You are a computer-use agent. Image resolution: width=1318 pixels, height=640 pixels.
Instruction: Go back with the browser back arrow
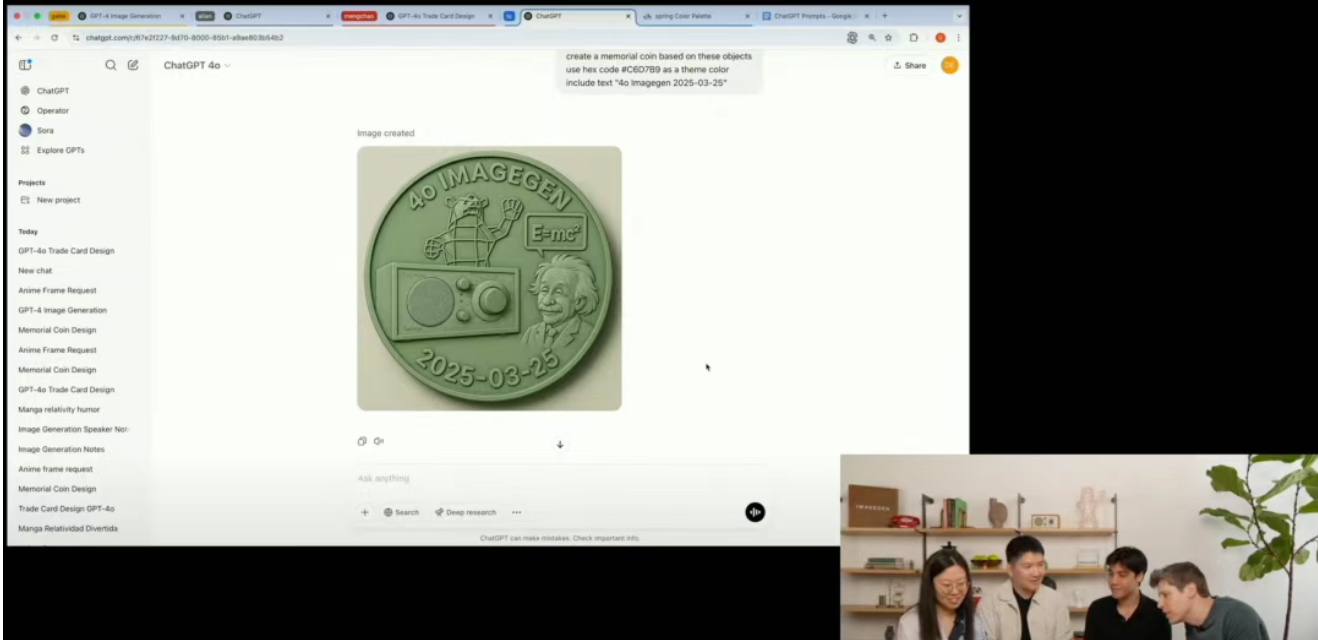click(x=18, y=37)
